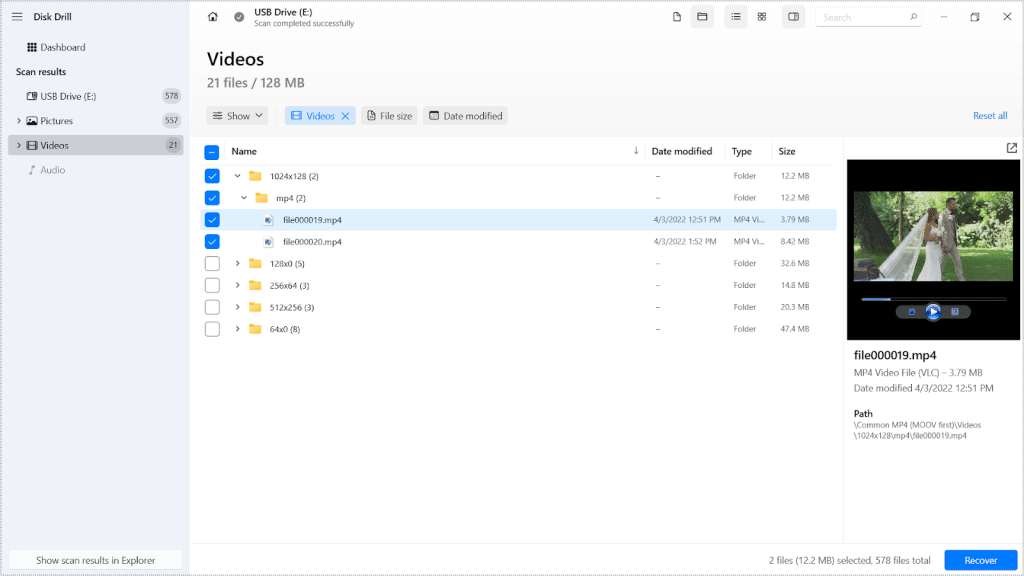Toggle the select-all checkbox in the header
1024x576 pixels.
point(212,152)
